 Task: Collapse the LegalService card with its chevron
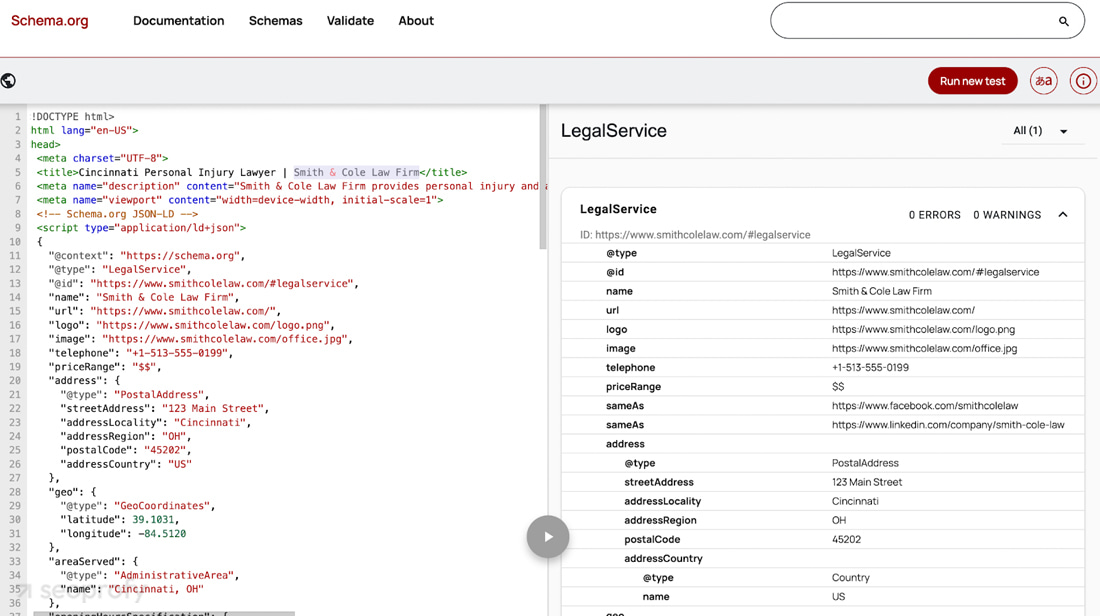click(1063, 214)
